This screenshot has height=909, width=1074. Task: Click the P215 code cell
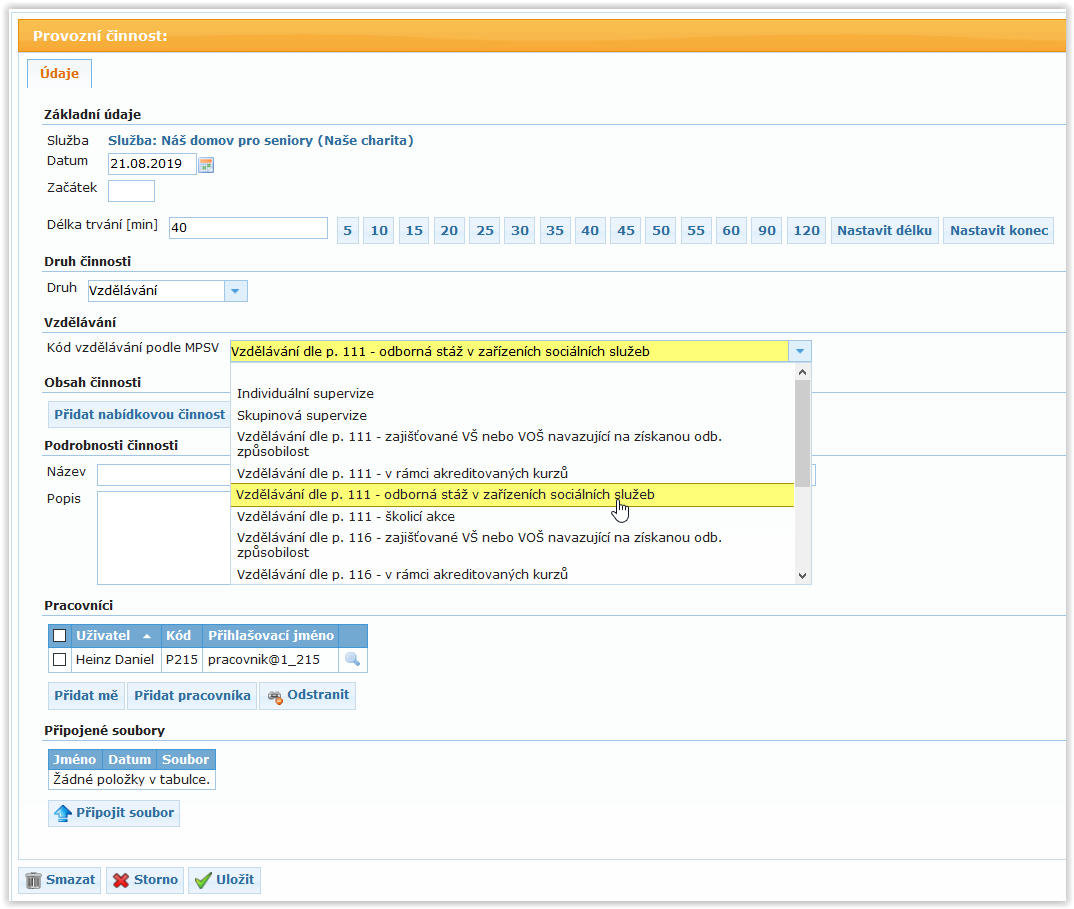182,660
